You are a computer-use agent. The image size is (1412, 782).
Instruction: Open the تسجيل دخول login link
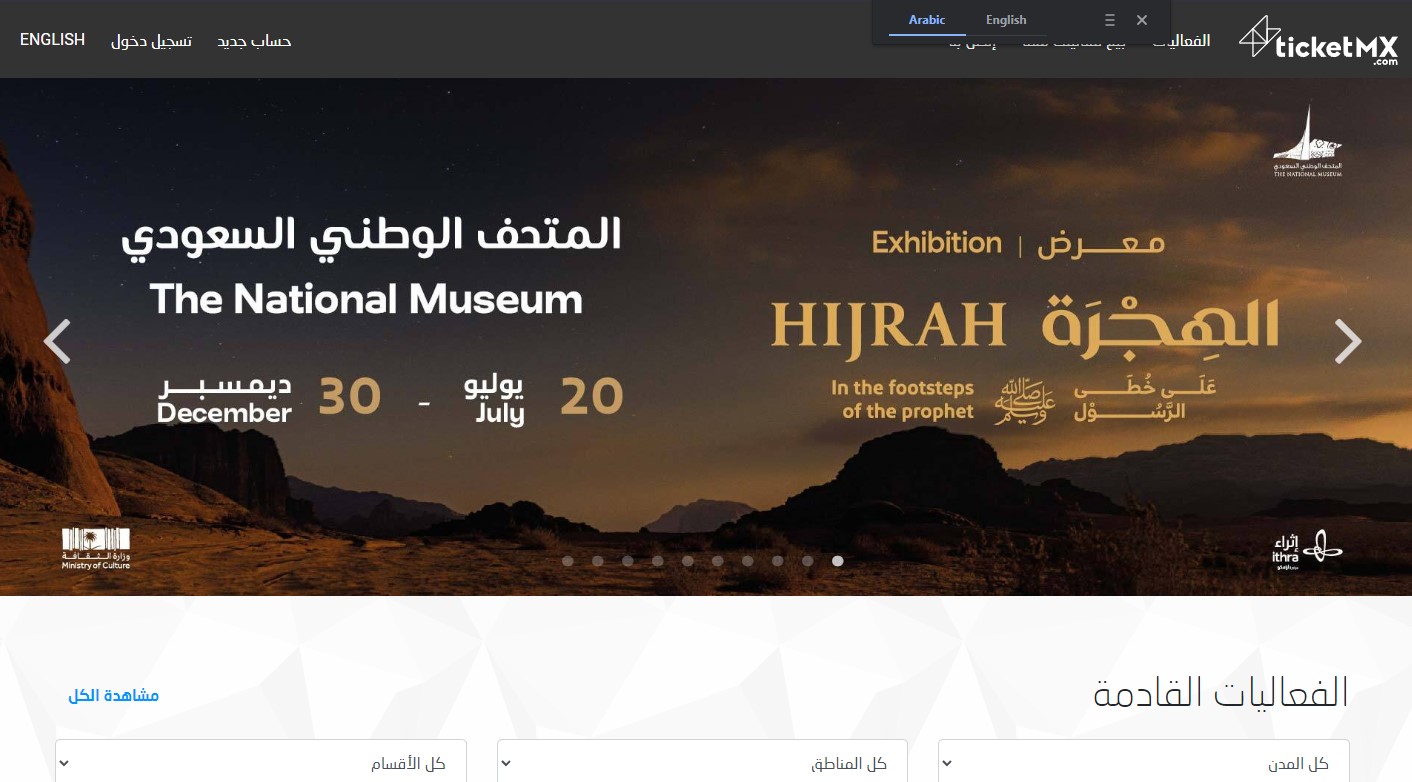point(151,41)
